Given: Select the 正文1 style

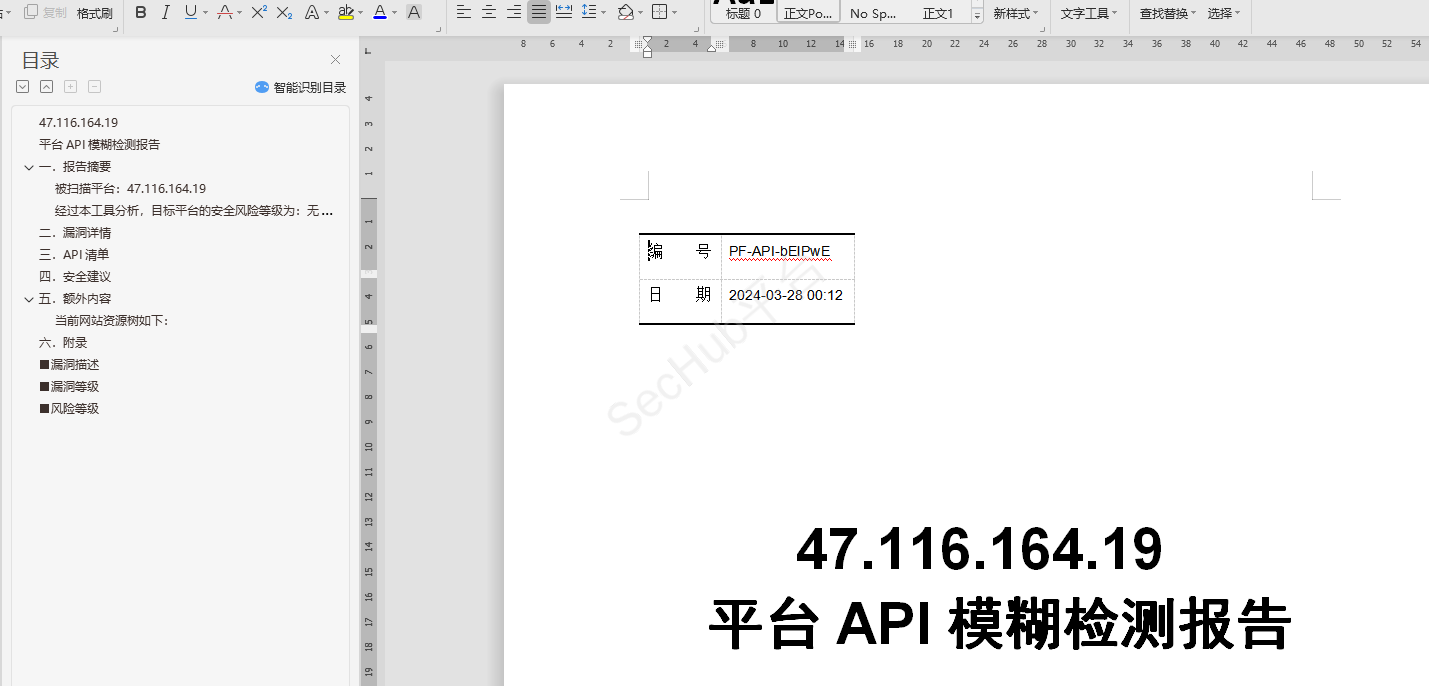Looking at the screenshot, I should click(x=937, y=14).
